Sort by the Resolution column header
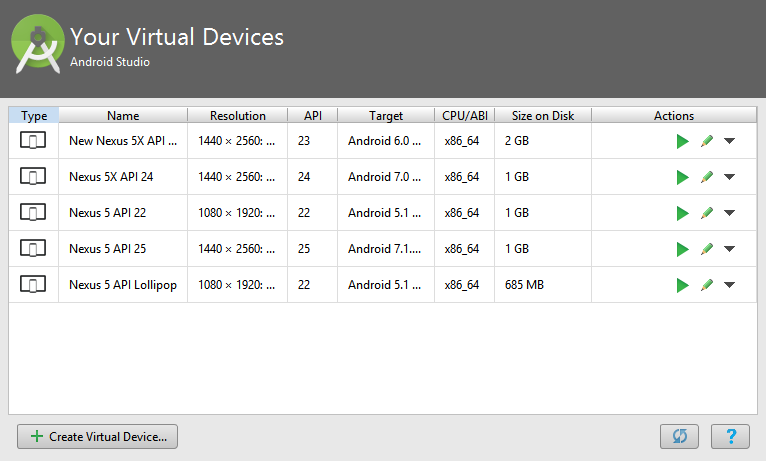This screenshot has width=766, height=461. [237, 115]
